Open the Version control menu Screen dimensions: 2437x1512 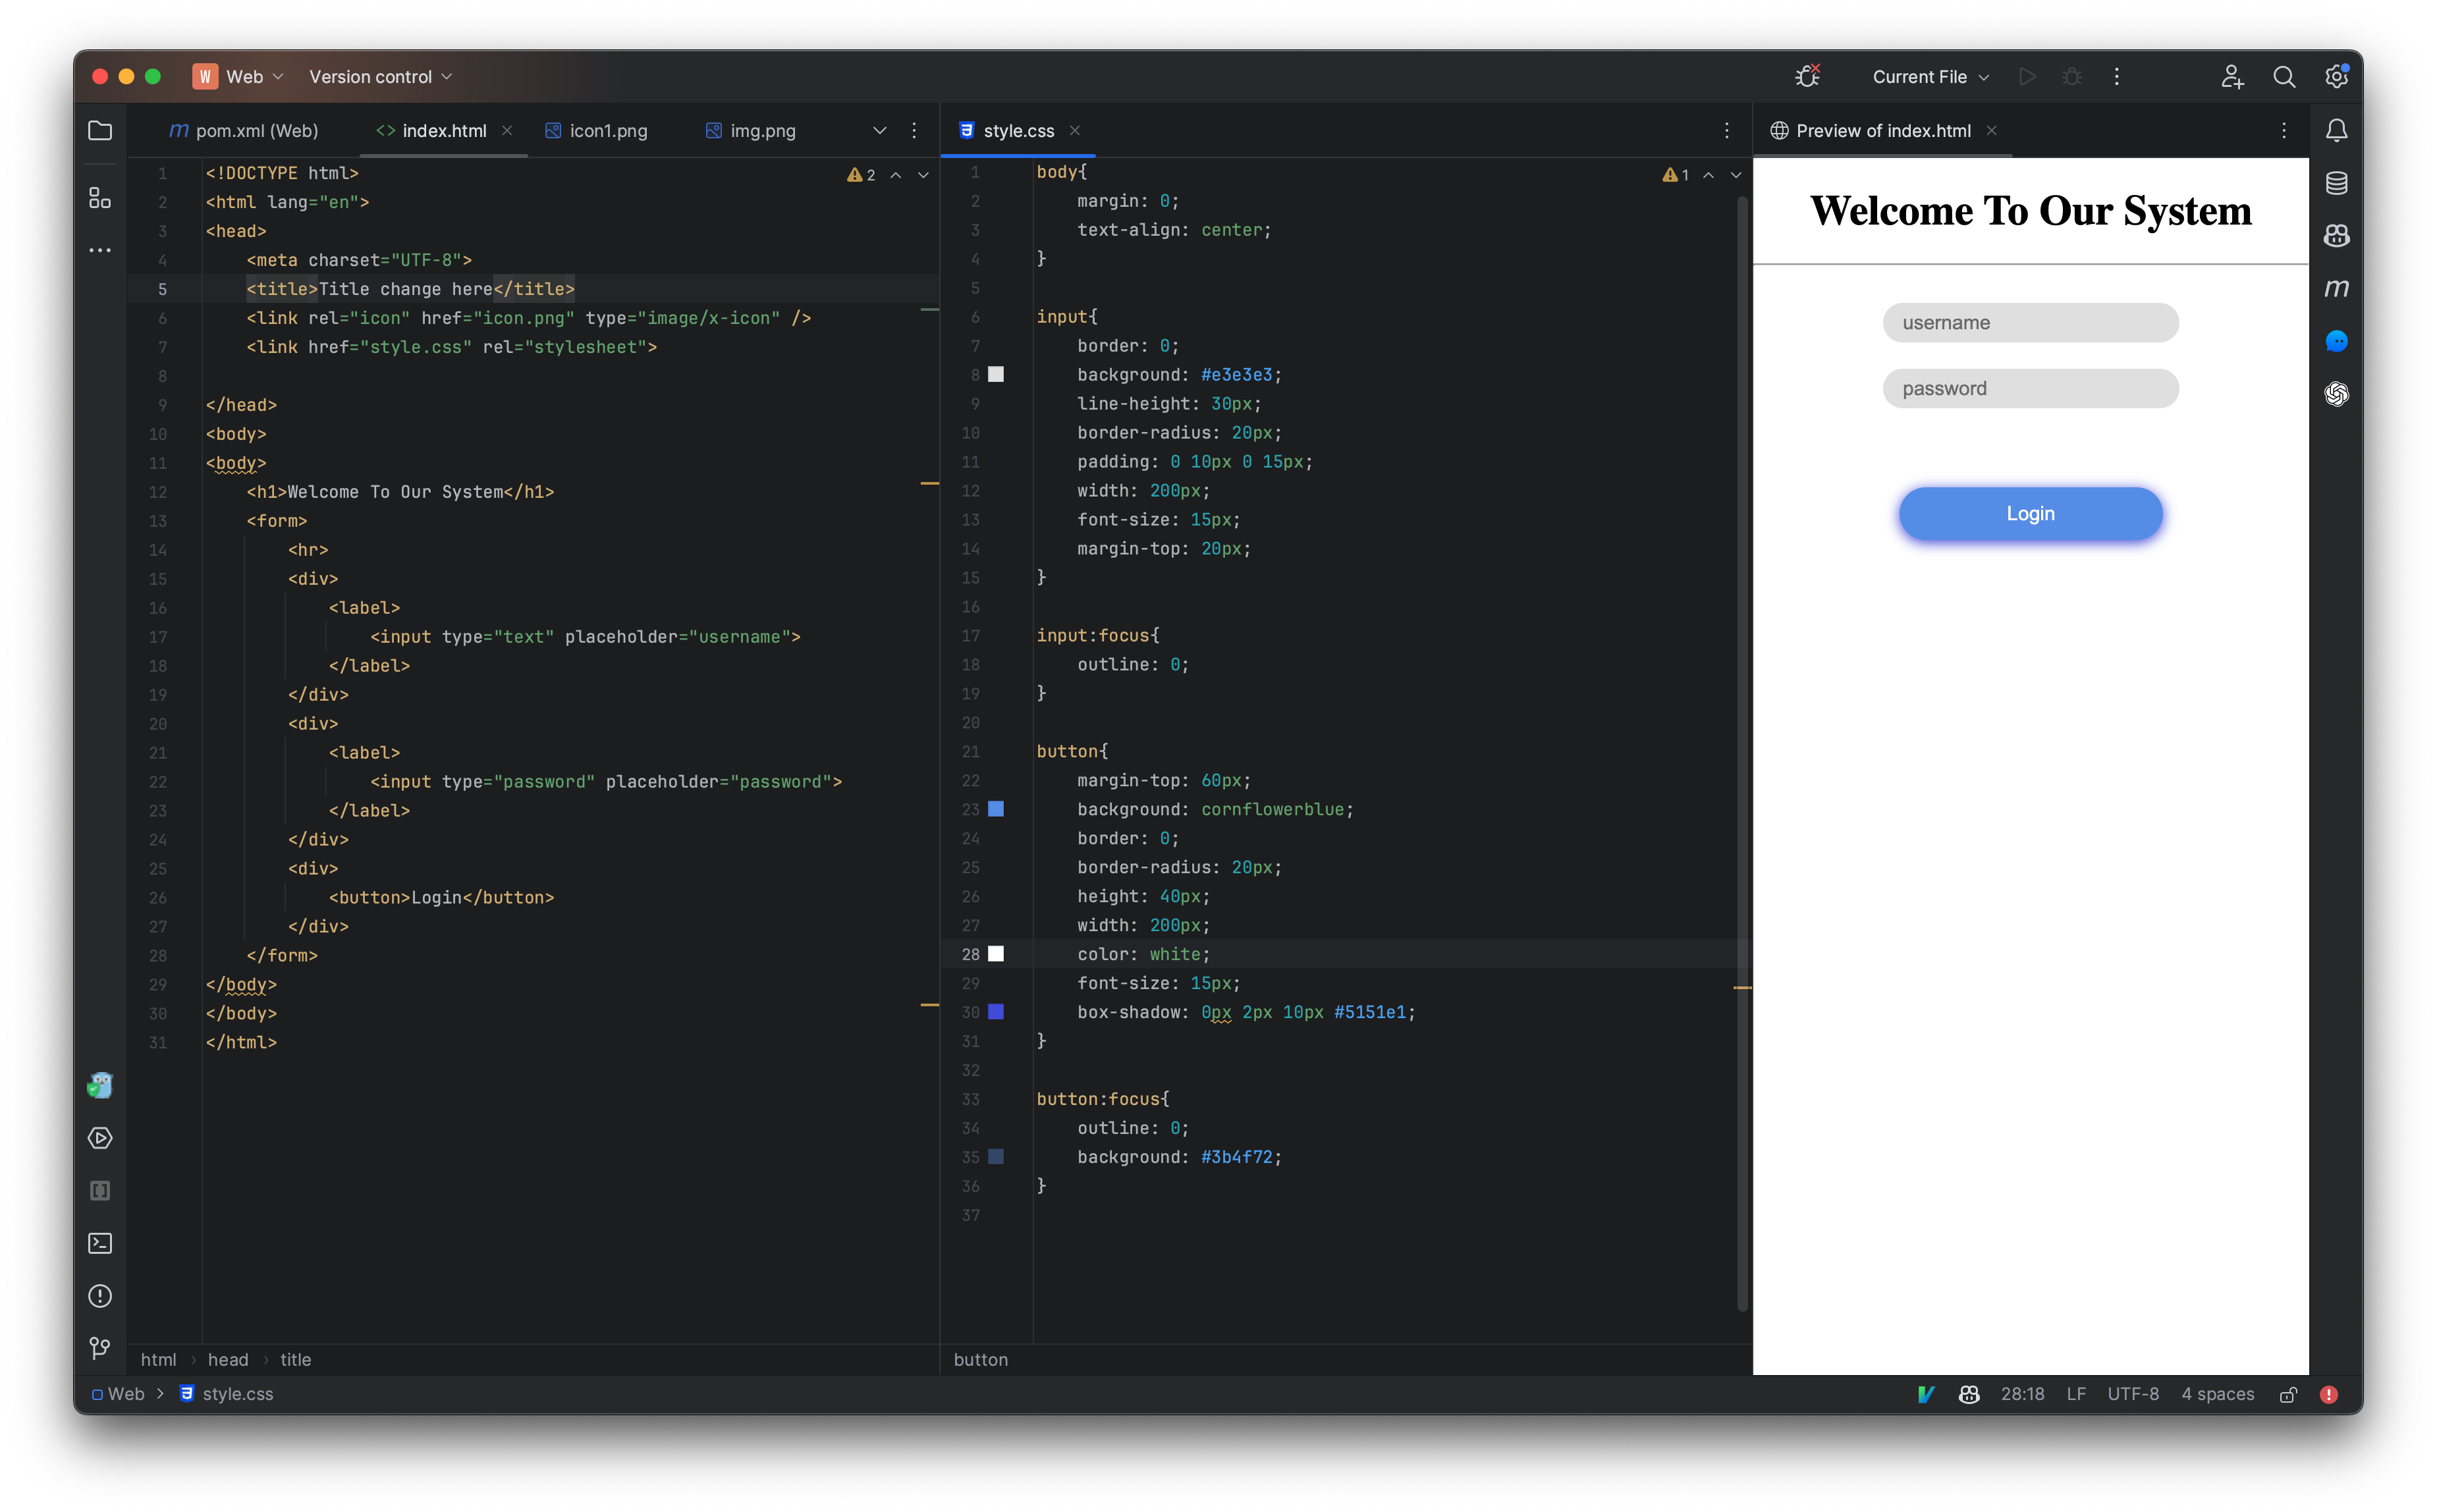coord(378,76)
